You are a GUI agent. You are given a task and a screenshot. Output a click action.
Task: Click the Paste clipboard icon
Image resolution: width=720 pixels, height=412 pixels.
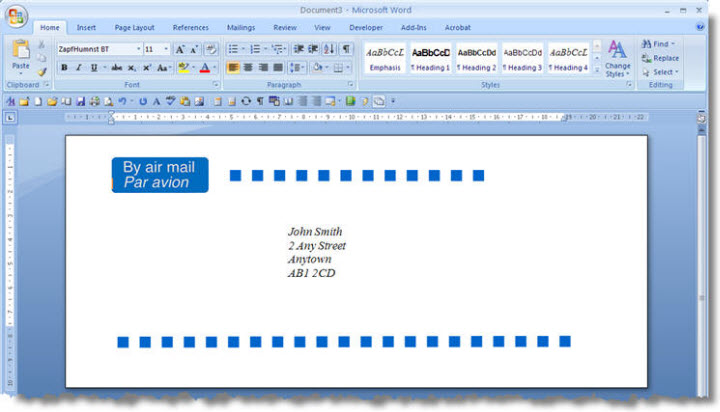click(x=21, y=50)
